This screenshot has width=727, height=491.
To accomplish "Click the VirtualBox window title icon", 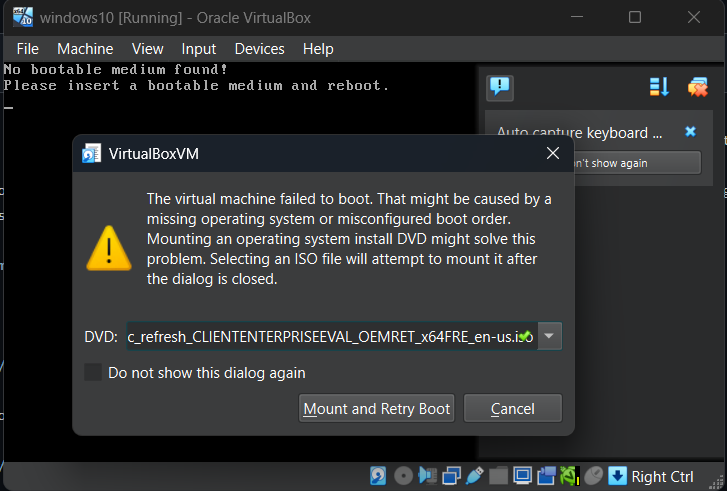I will [23, 17].
